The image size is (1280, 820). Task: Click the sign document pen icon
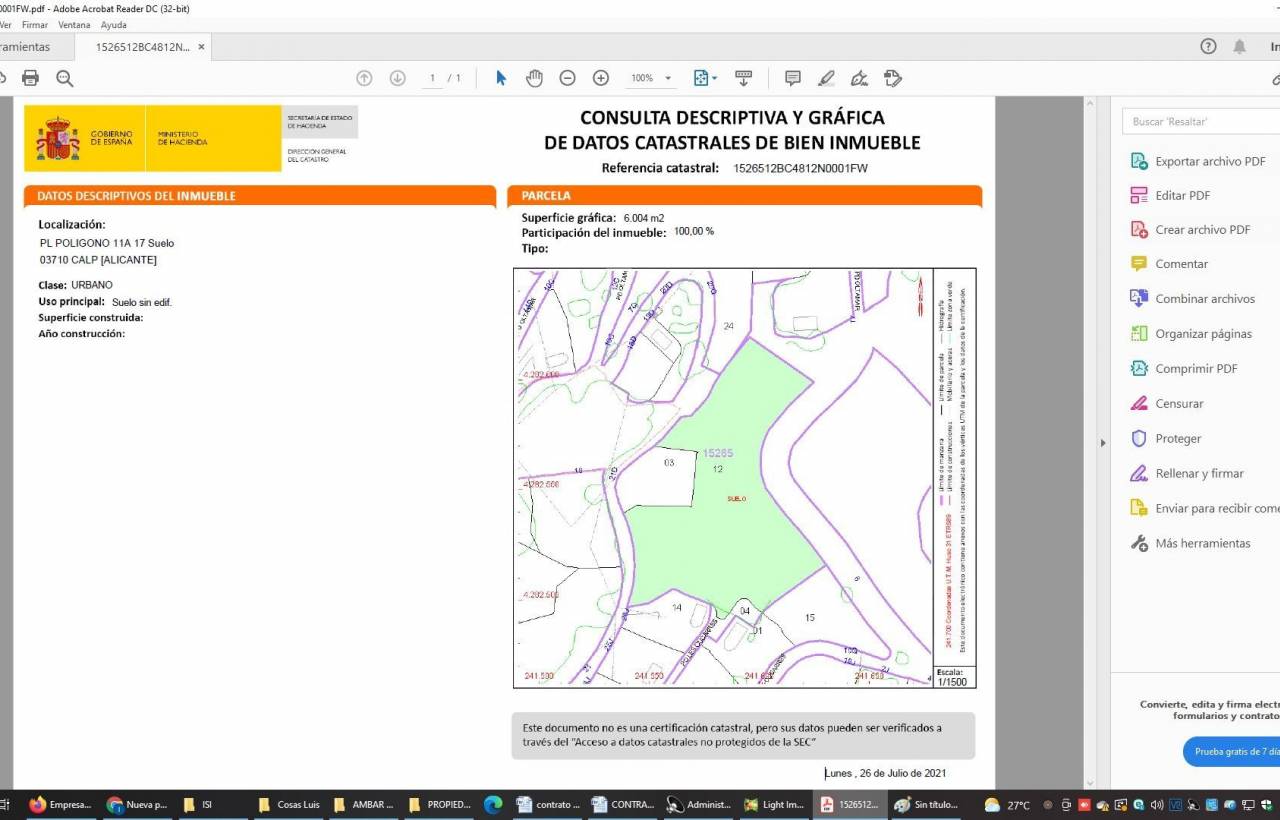point(859,78)
